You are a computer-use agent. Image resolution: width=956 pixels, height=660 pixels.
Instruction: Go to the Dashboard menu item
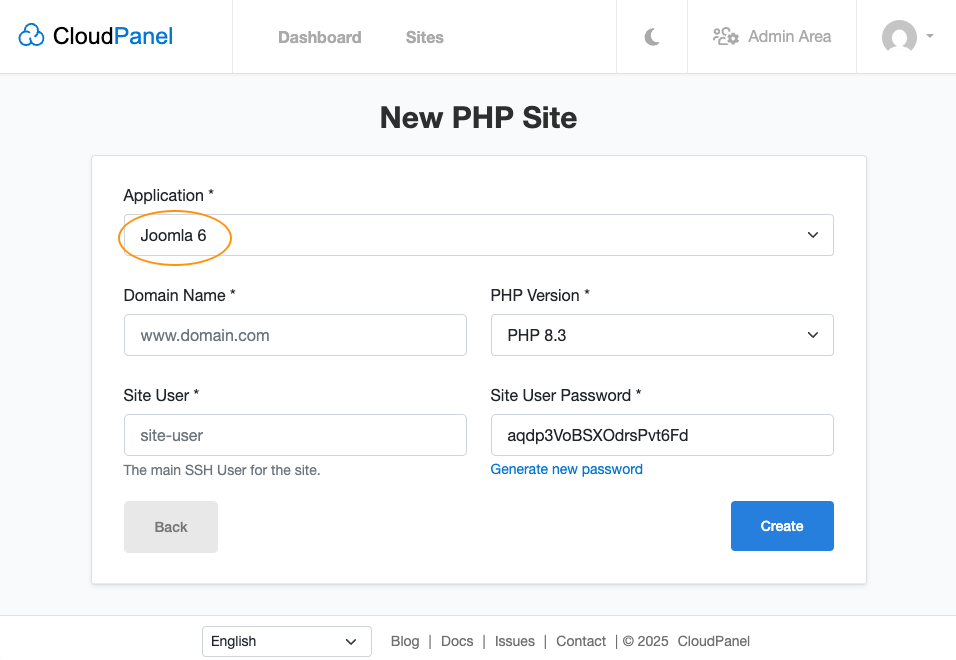coord(319,37)
